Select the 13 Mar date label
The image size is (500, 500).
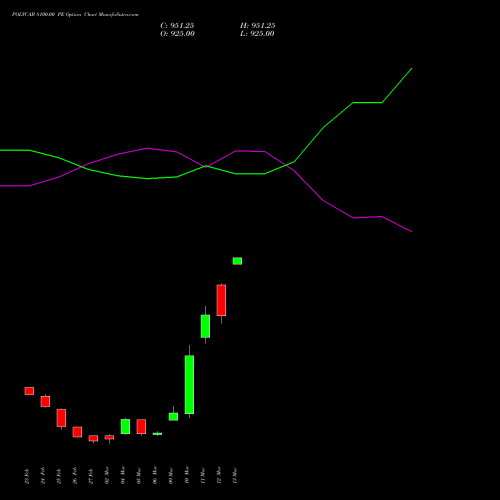(235, 475)
